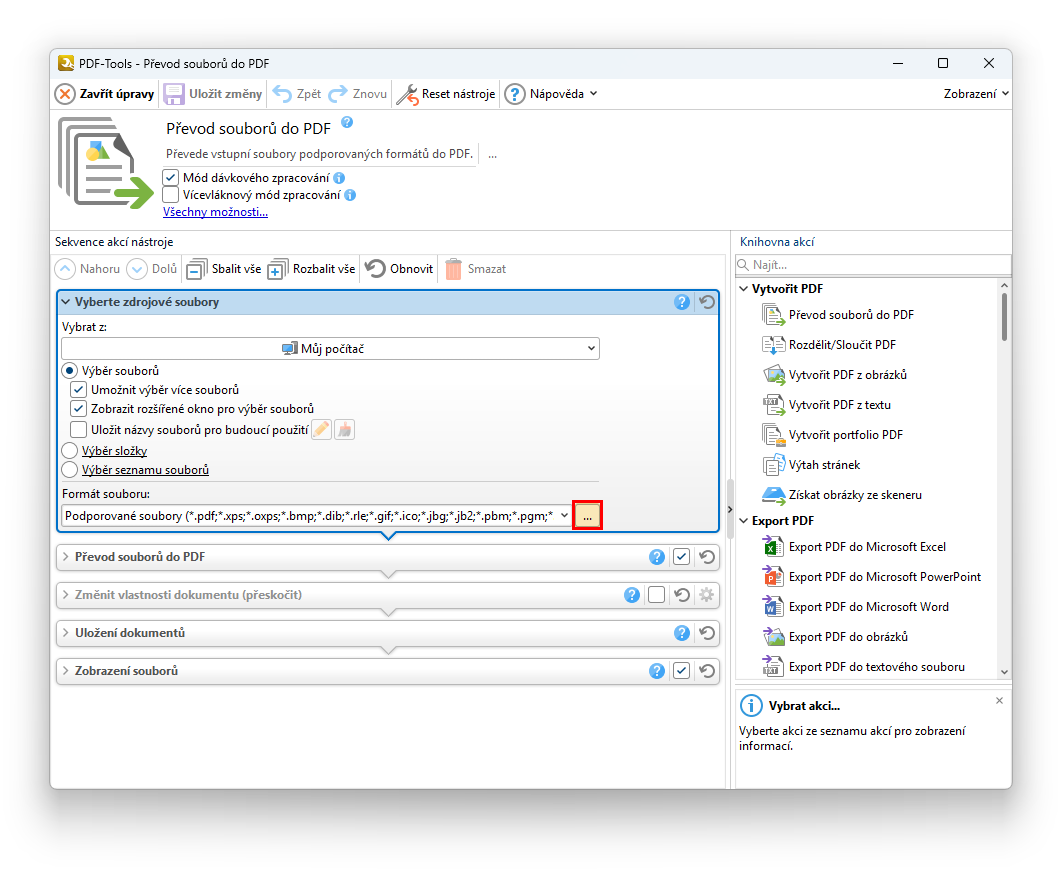Collapse the Vytvořit PDF category
The height and width of the screenshot is (882, 1063).
pos(744,289)
